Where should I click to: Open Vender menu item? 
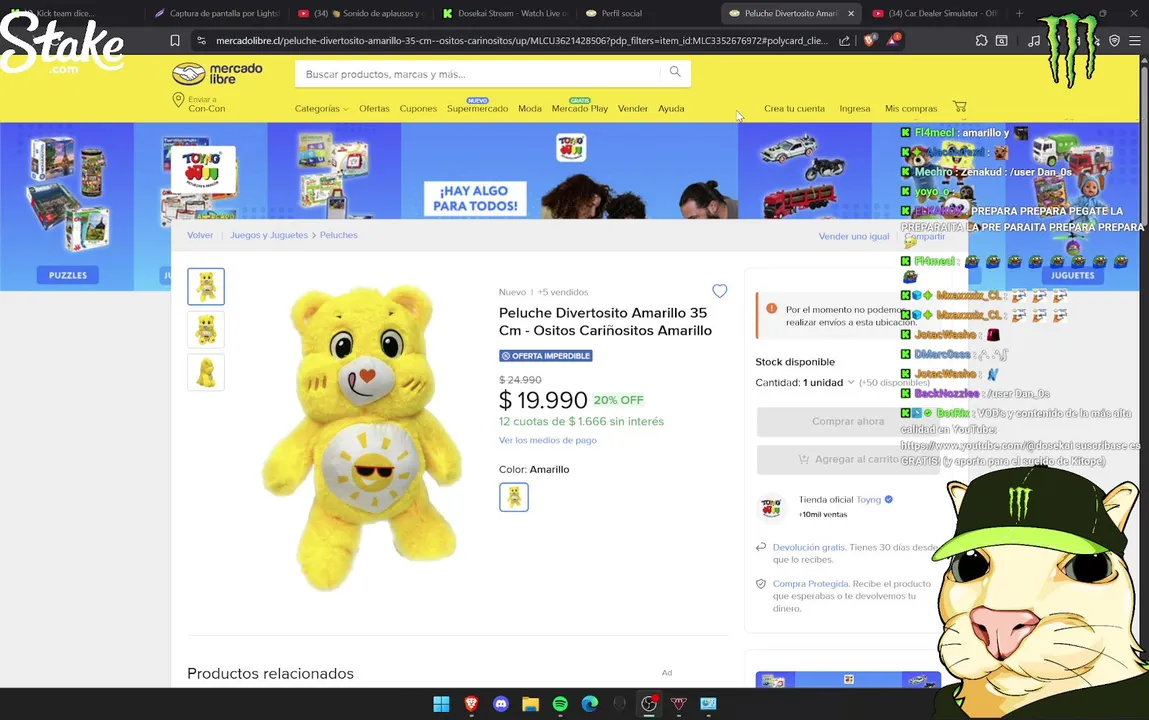coord(632,108)
